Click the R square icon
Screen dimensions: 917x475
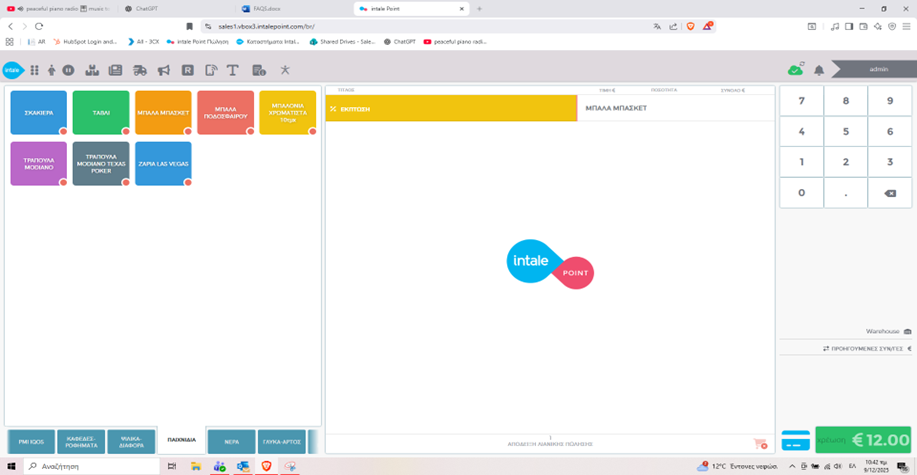pos(188,70)
